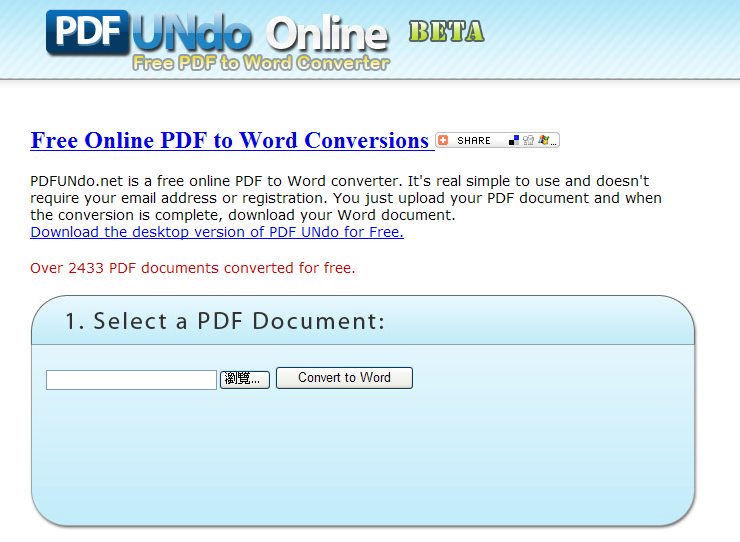Screen dimensions: 740x542
Task: Download the desktop version of PDF UNdo
Action: tap(217, 232)
